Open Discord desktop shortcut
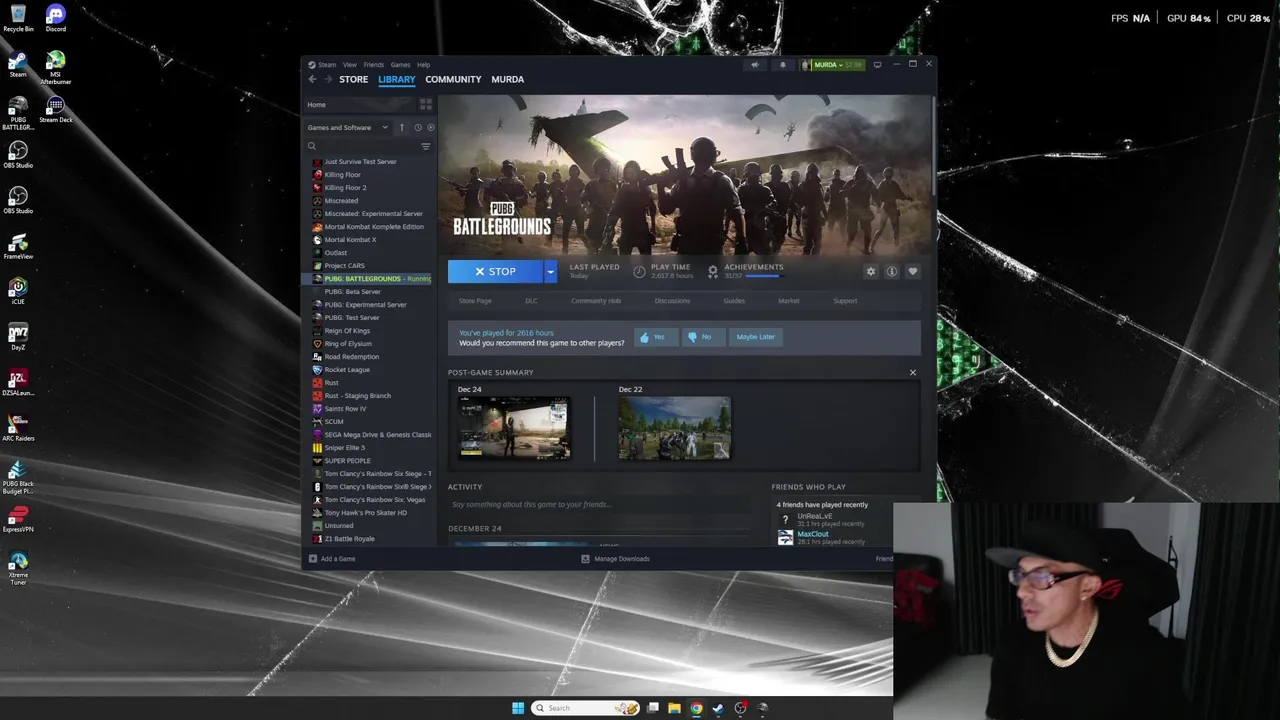Viewport: 1280px width, 720px height. tap(56, 18)
